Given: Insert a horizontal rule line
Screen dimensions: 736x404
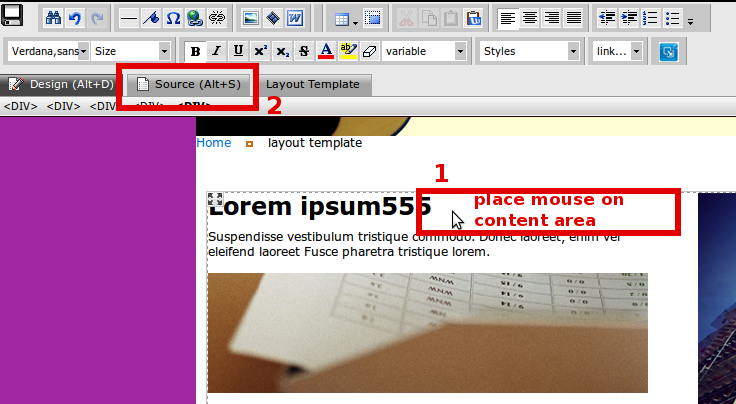Looking at the screenshot, I should tap(129, 18).
